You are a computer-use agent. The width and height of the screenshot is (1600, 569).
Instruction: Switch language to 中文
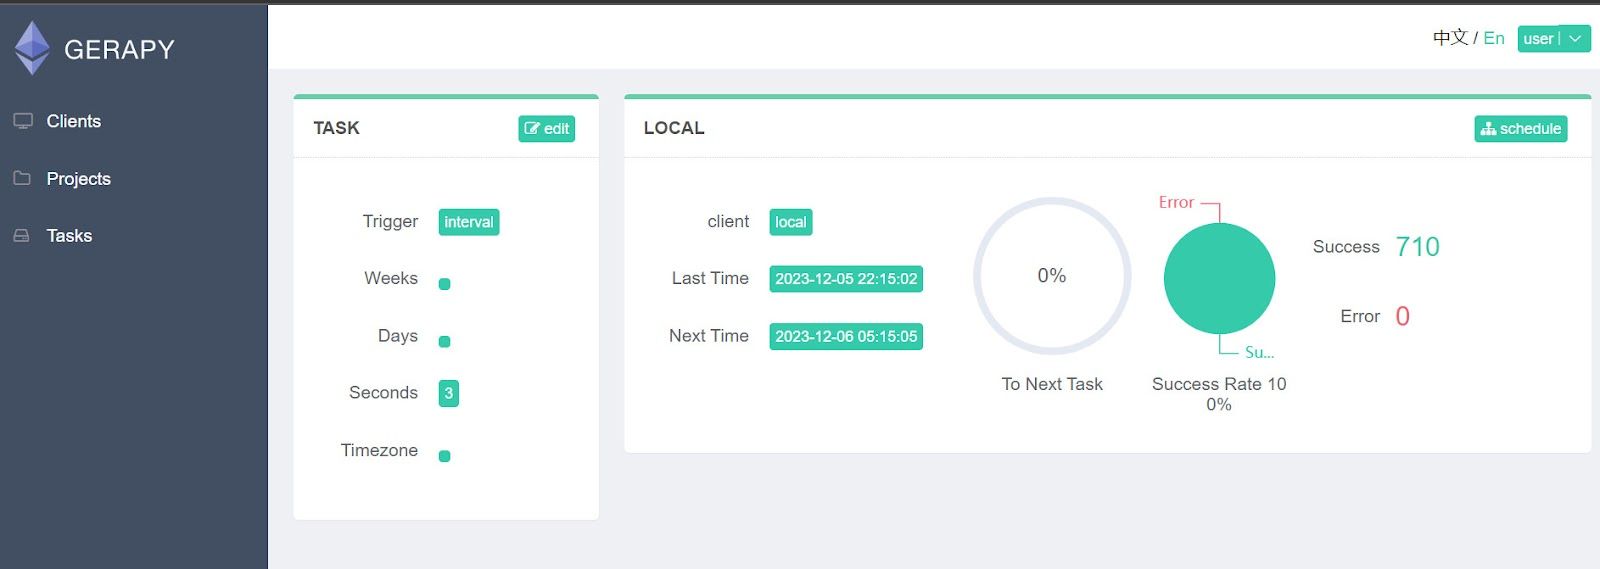click(1450, 38)
